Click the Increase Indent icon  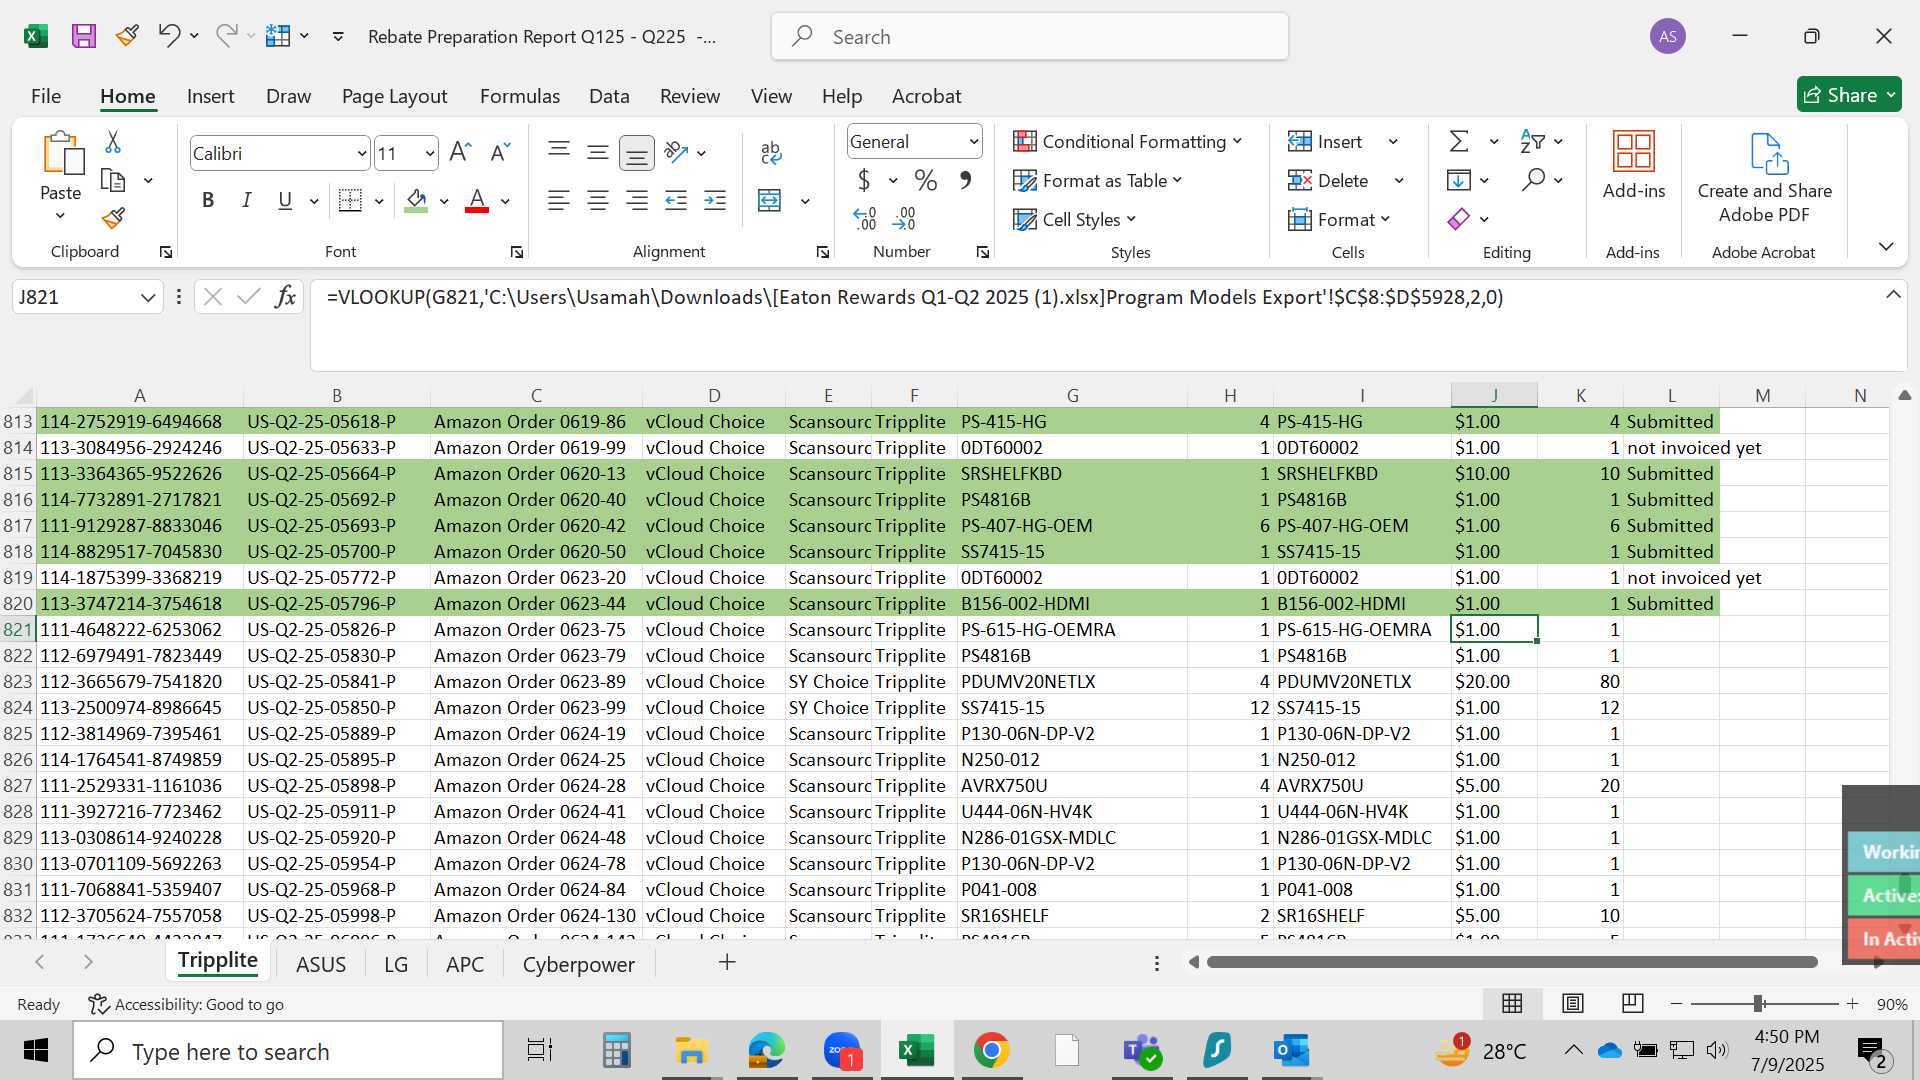pyautogui.click(x=715, y=201)
